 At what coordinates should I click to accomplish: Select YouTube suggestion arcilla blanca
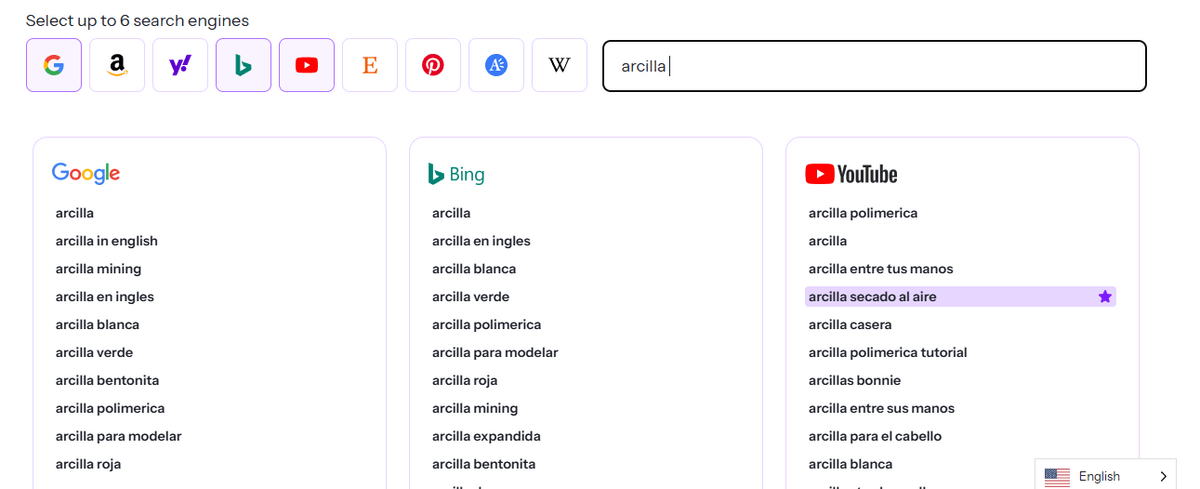[x=851, y=465]
